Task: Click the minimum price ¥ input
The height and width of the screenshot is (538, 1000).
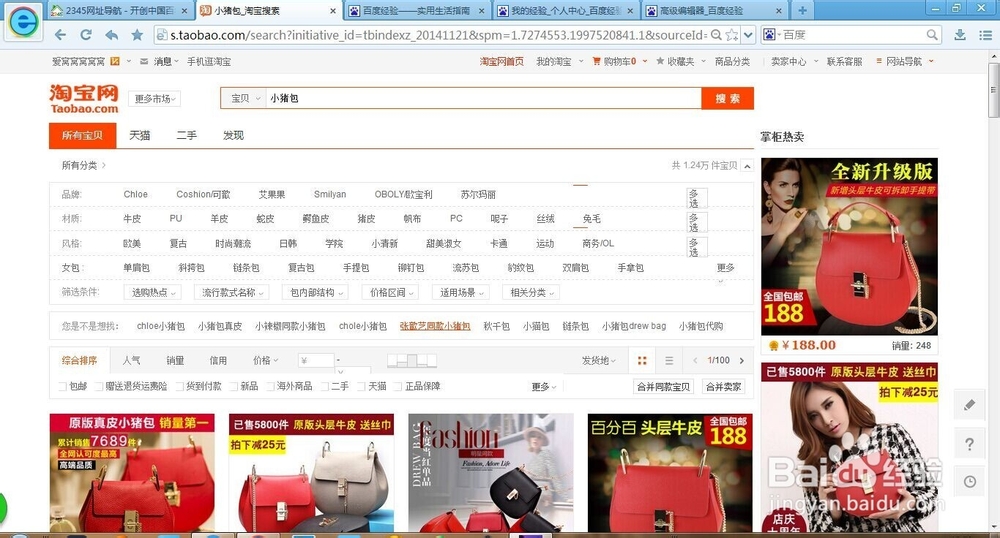Action: (x=316, y=361)
